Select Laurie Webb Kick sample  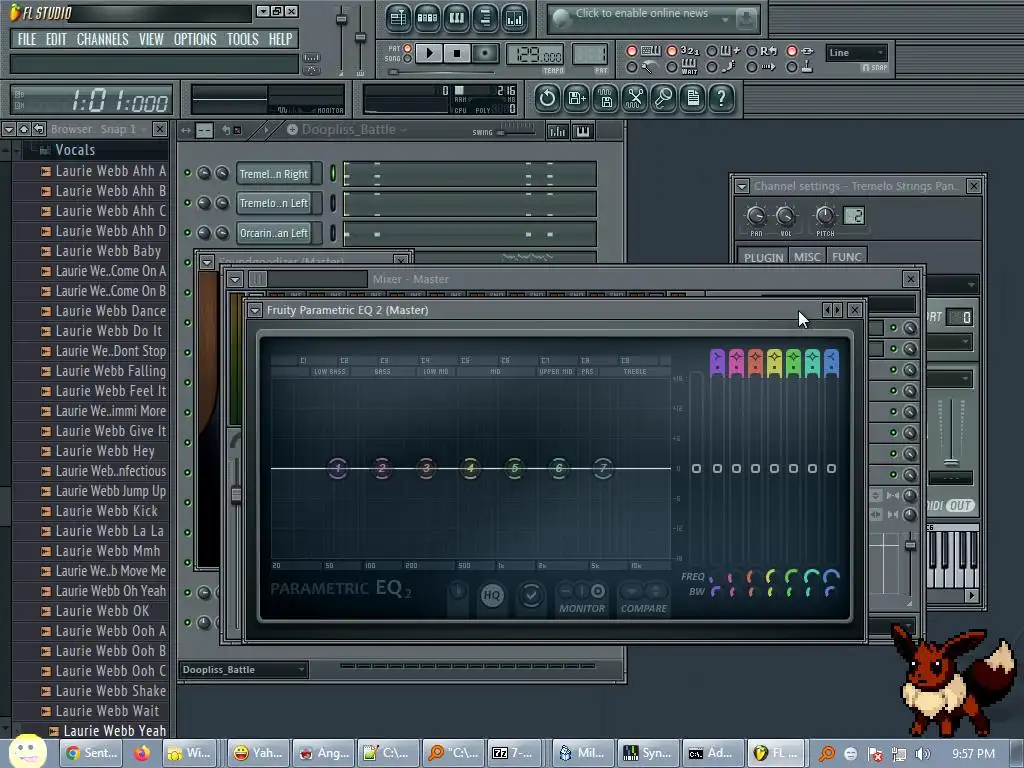(106, 511)
